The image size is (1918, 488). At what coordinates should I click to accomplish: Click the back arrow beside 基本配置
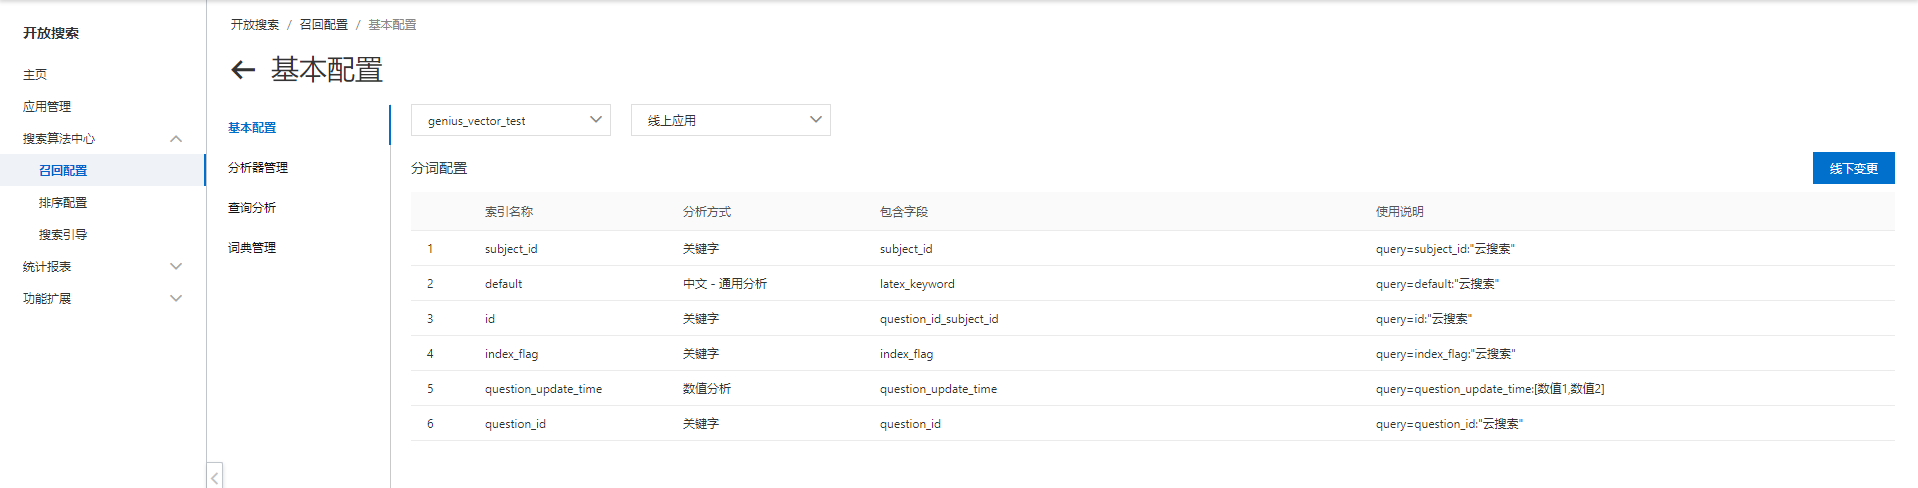click(243, 69)
